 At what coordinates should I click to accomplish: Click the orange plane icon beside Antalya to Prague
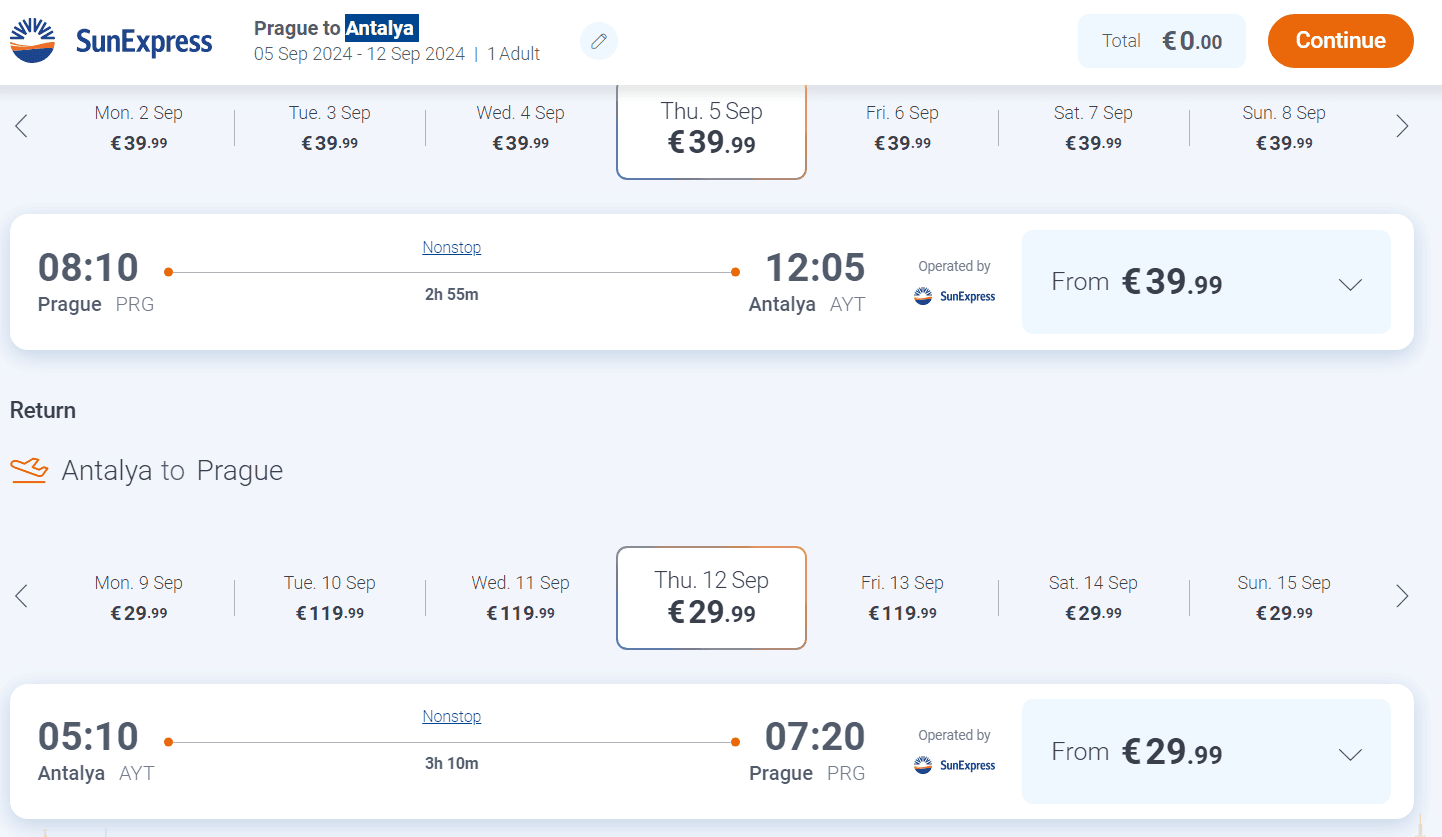[x=29, y=470]
